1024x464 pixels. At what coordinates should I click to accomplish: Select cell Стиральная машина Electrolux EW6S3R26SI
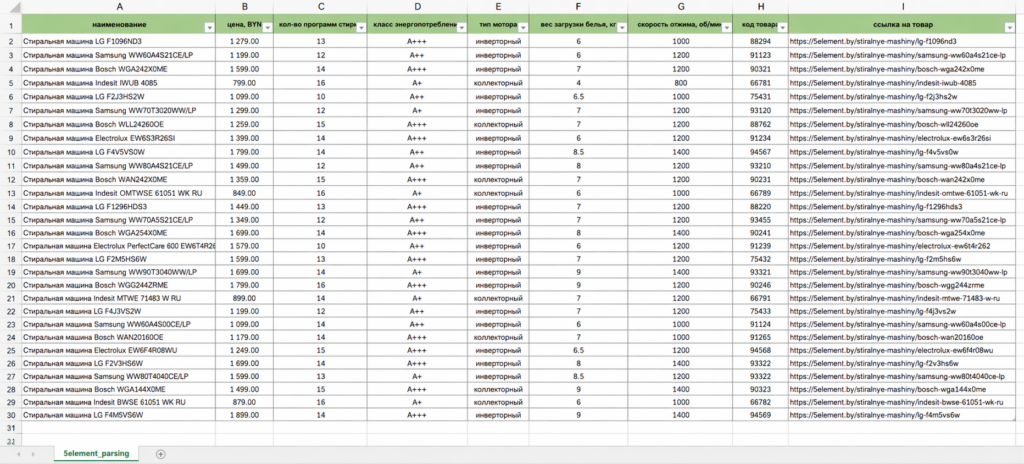click(x=119, y=138)
